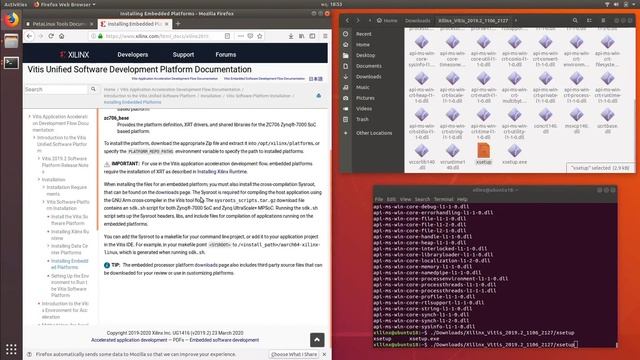Open the terminal Help menu
This screenshot has width=640, height=360.
(x=462, y=199)
